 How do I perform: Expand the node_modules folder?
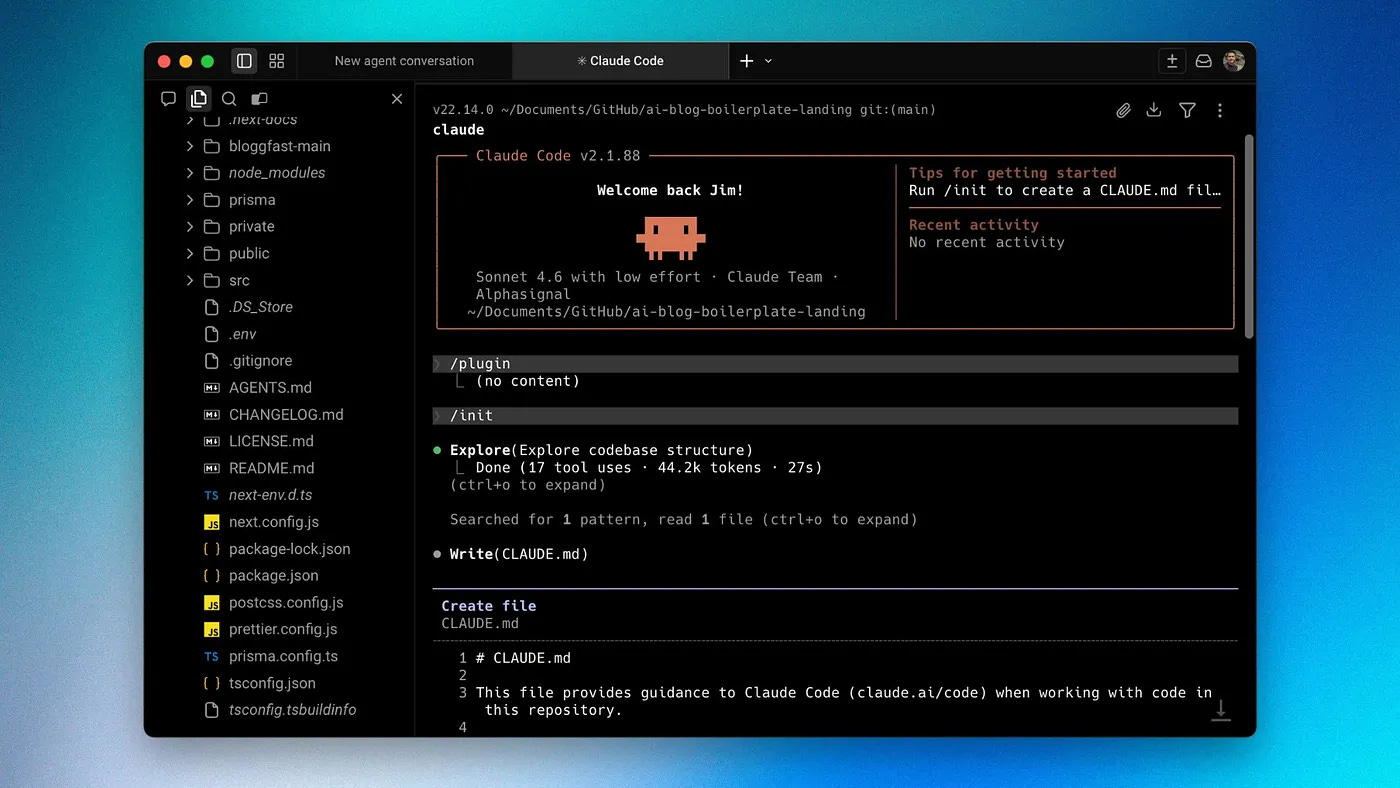tap(190, 173)
